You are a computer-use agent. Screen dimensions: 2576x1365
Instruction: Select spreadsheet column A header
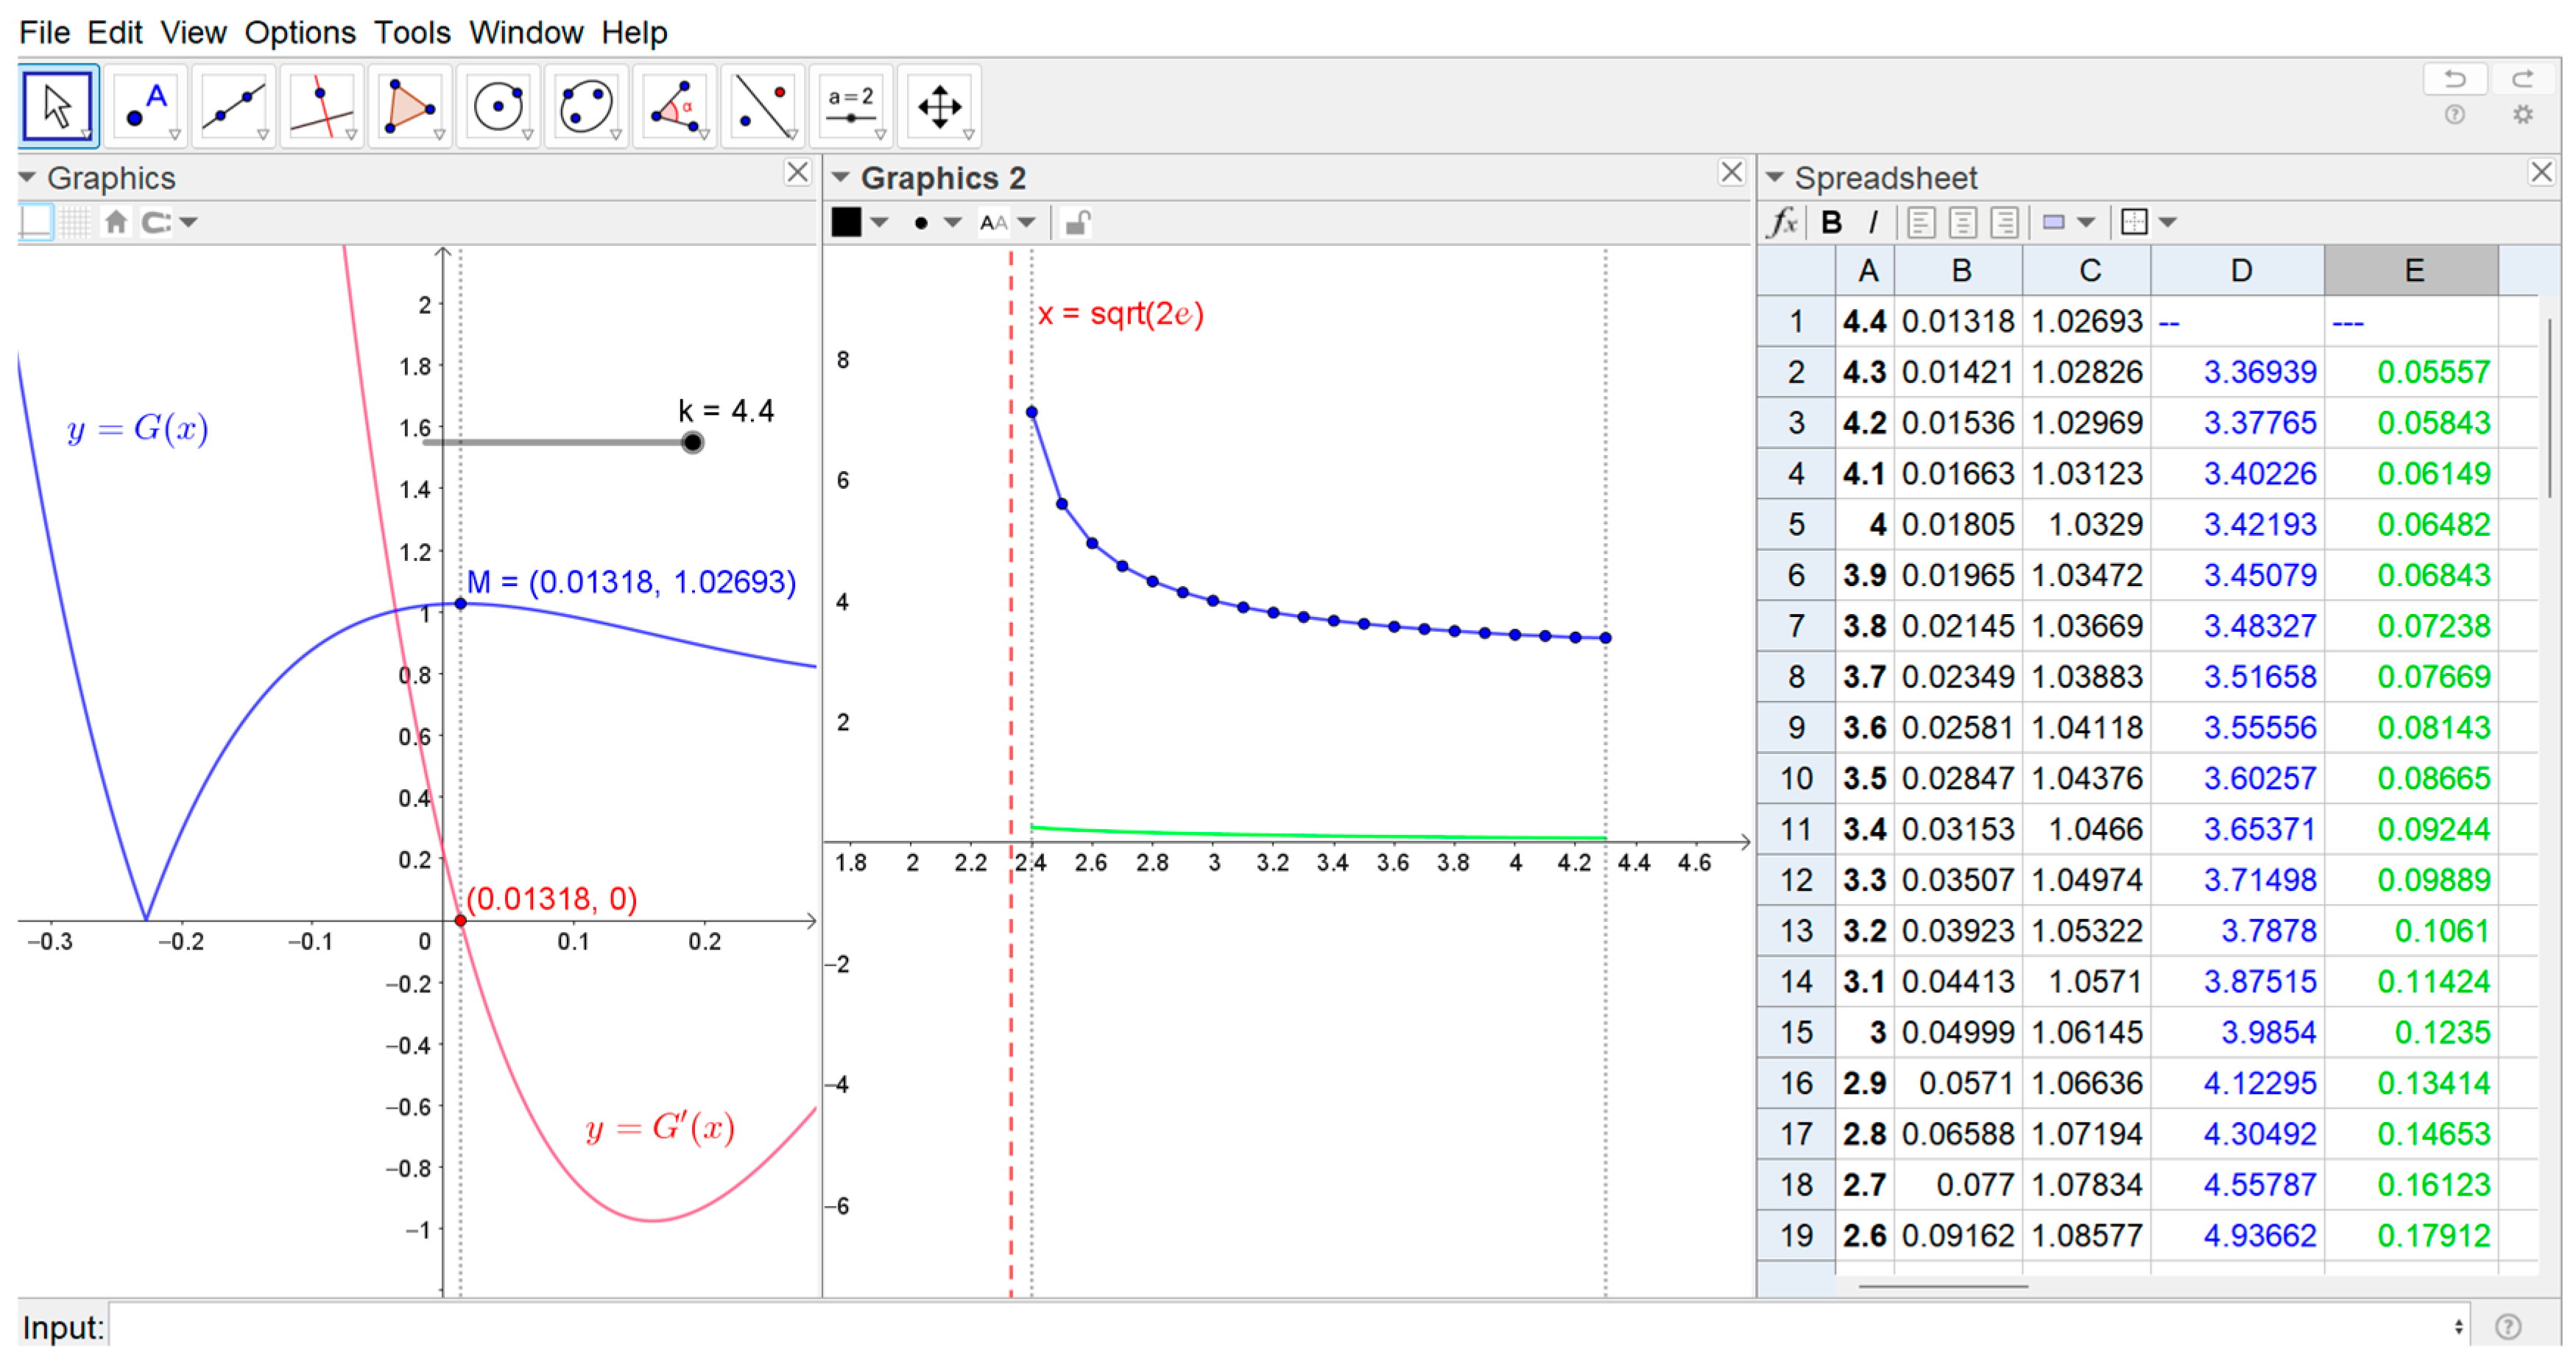click(x=1865, y=270)
